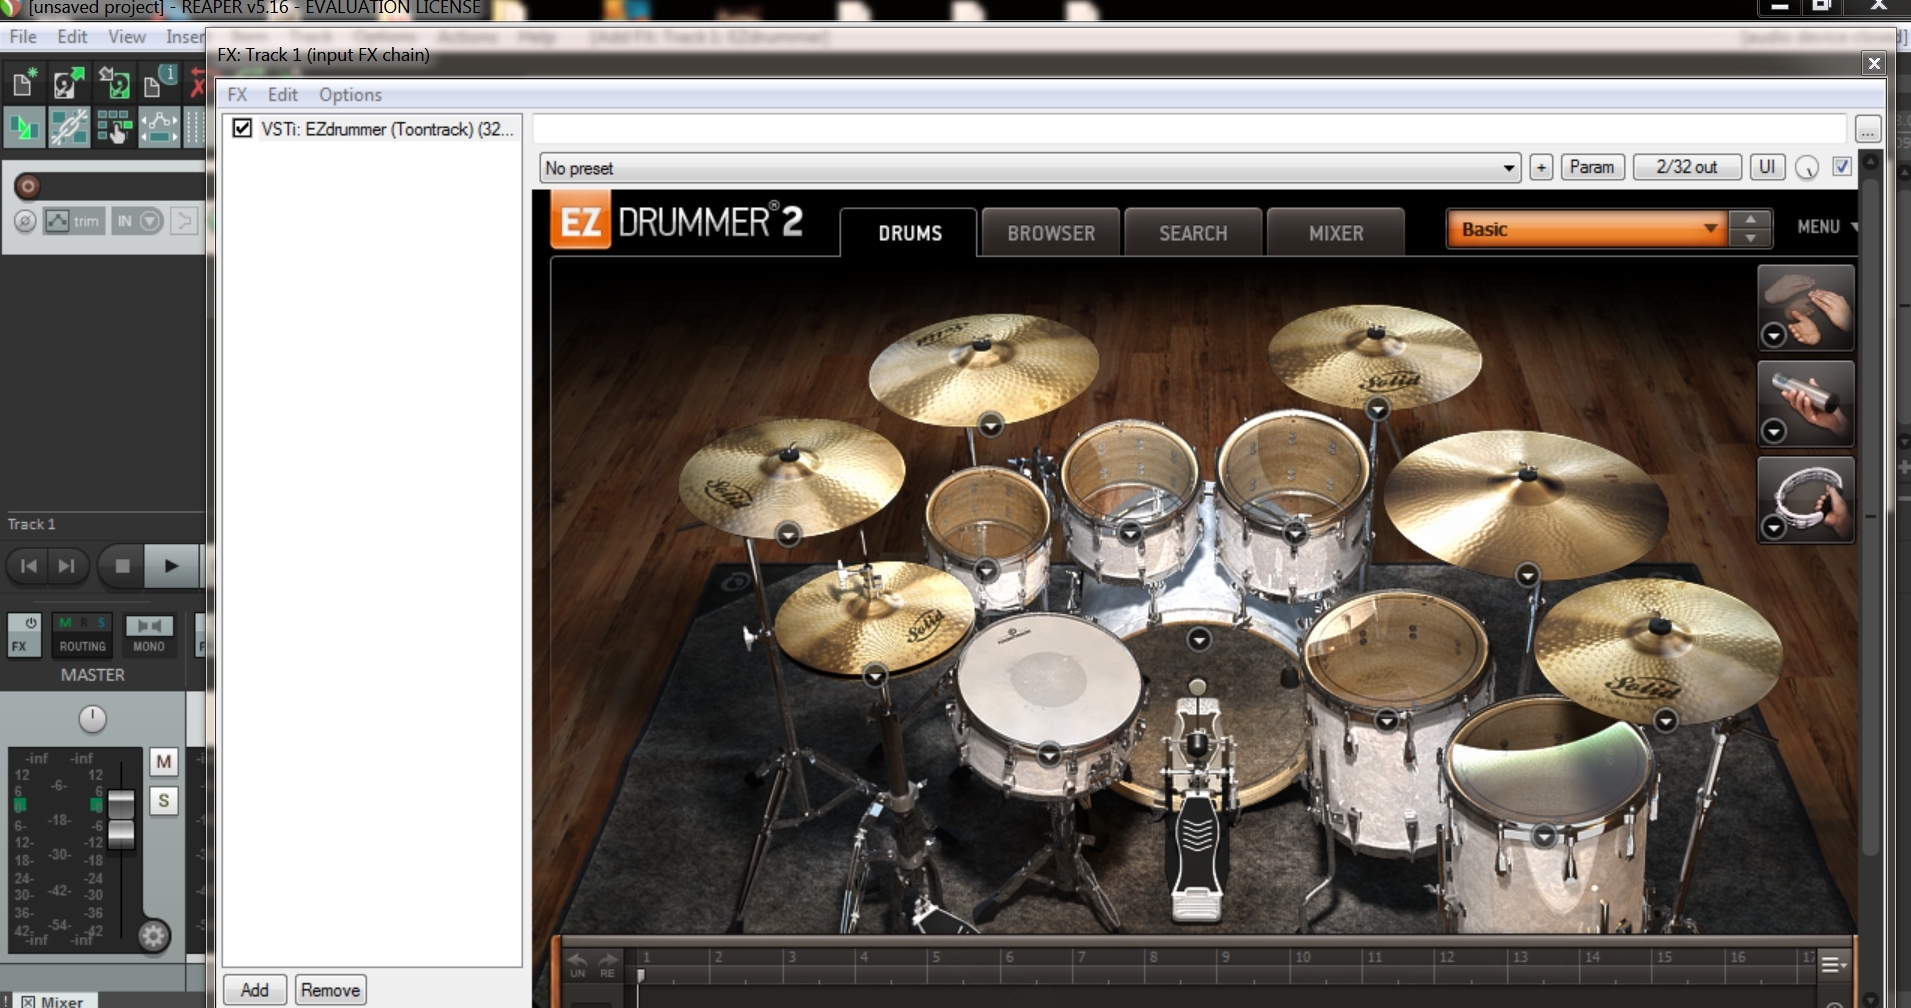Open the tambourine instrument dropdown arrow
Screen dimensions: 1911x1008
1774,527
